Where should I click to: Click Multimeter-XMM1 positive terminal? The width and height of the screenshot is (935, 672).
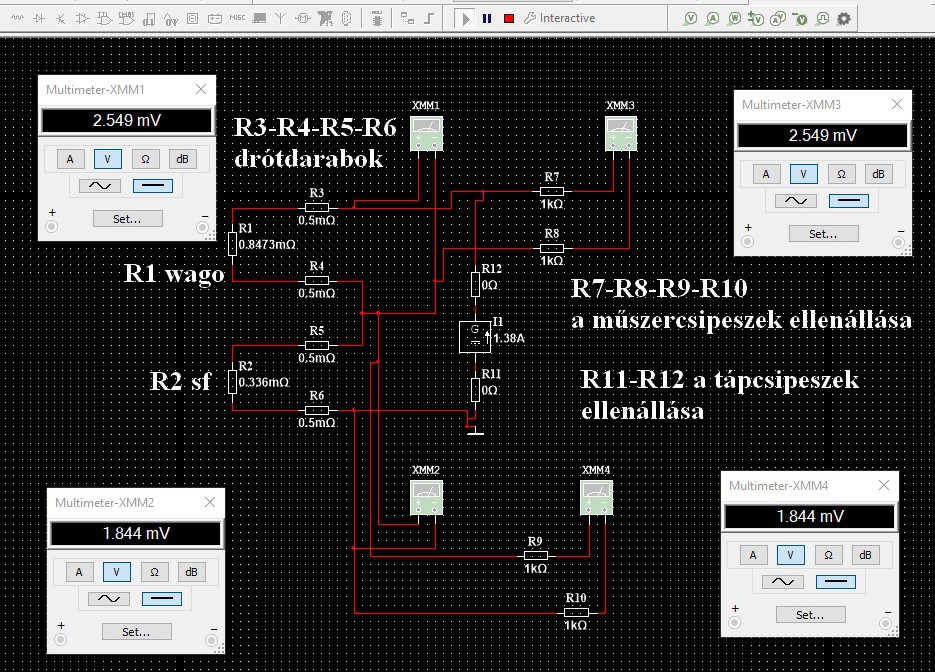point(52,227)
